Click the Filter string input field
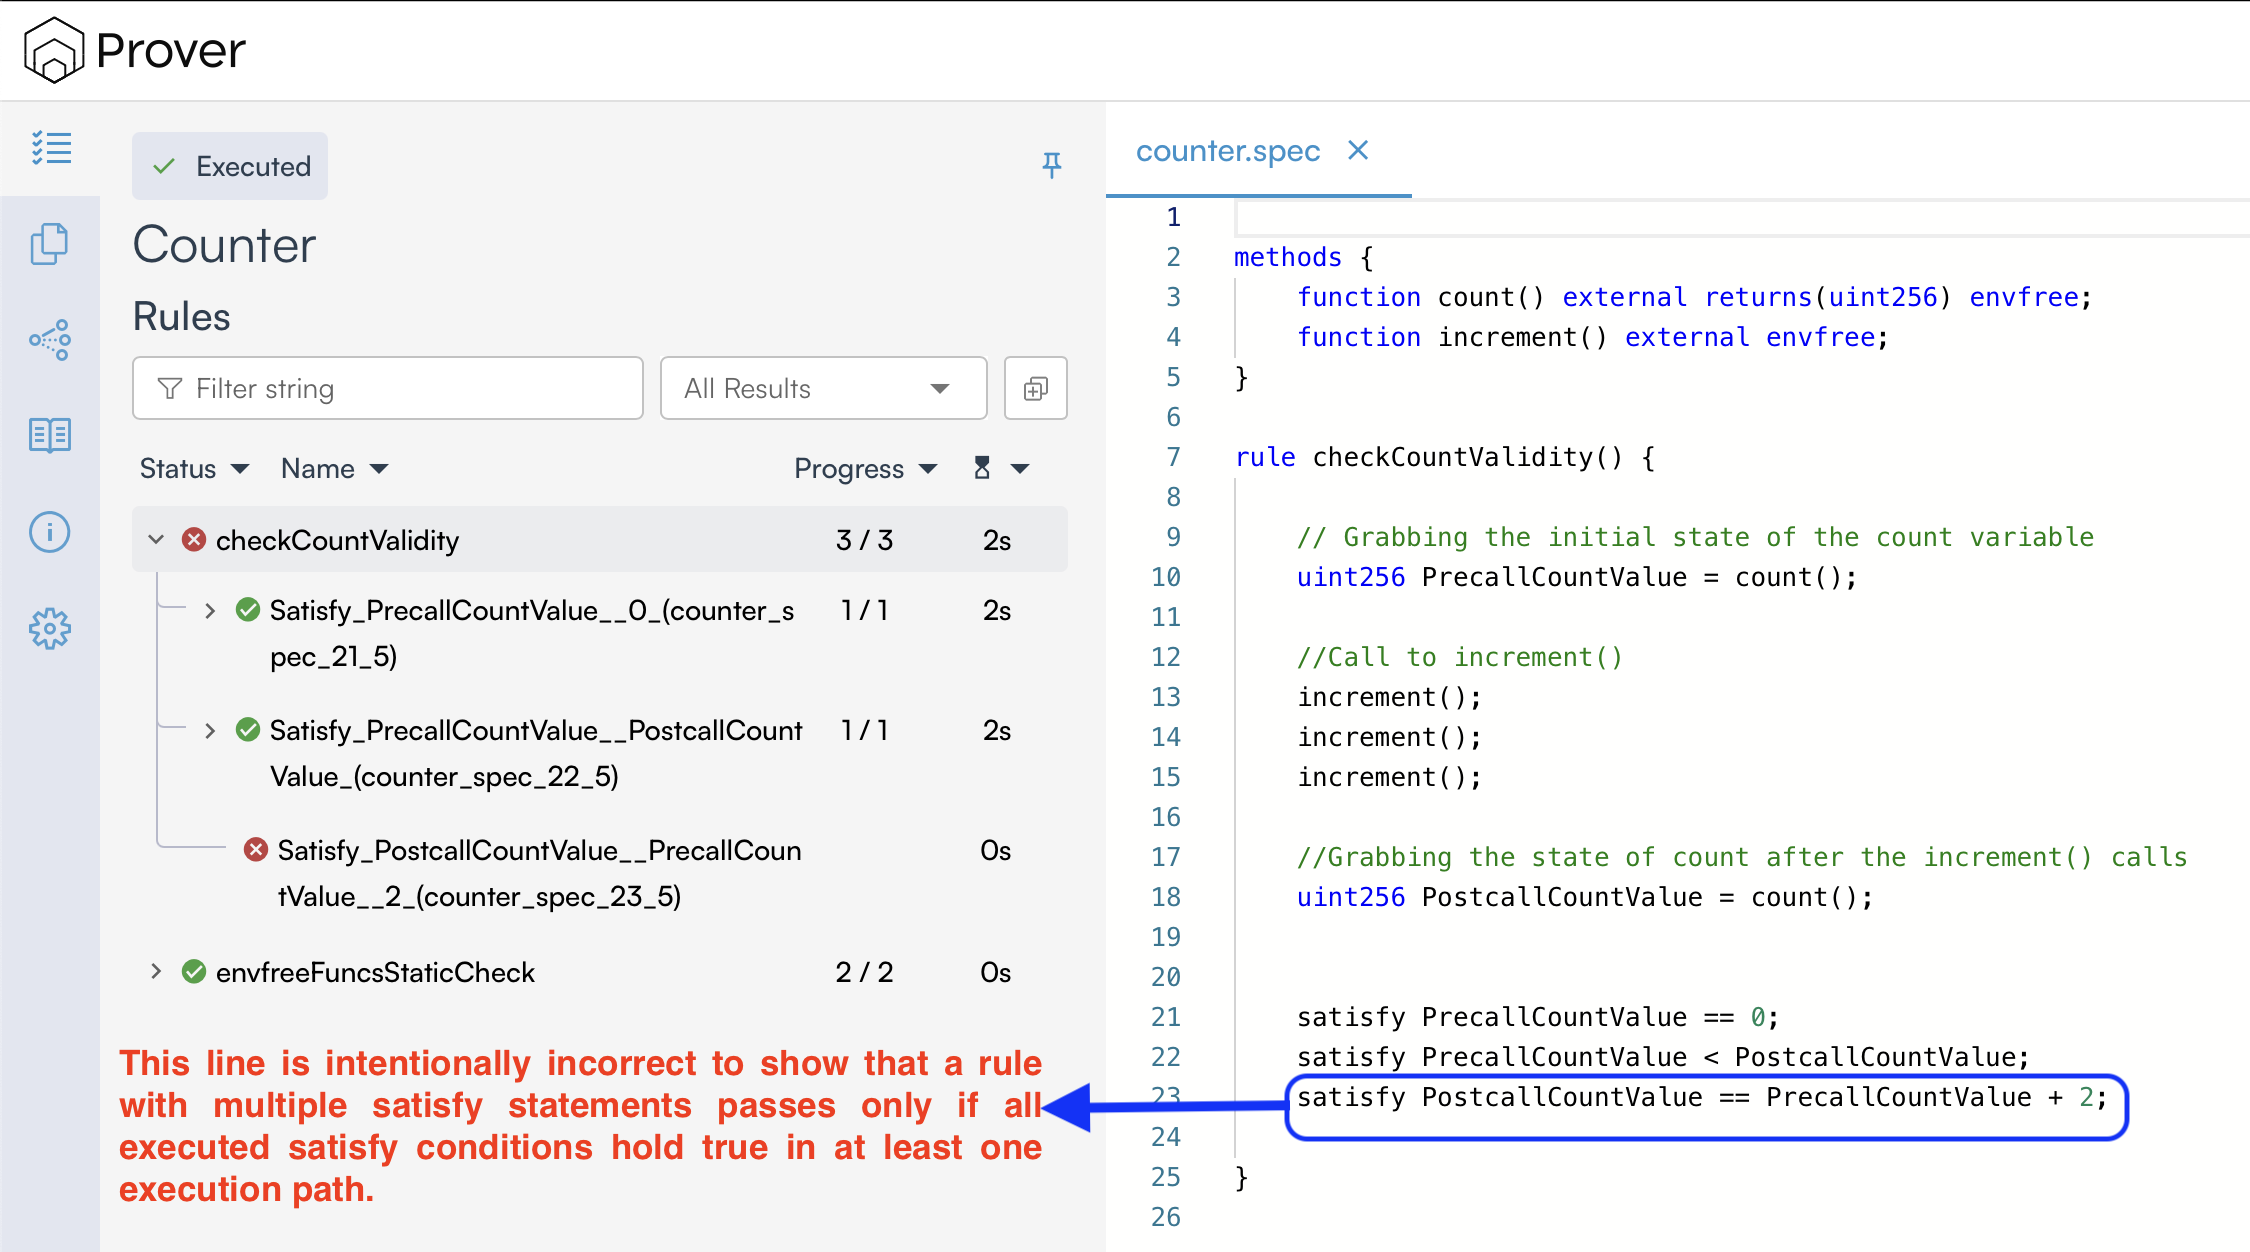Screen dimensions: 2250x1252 click(x=388, y=388)
